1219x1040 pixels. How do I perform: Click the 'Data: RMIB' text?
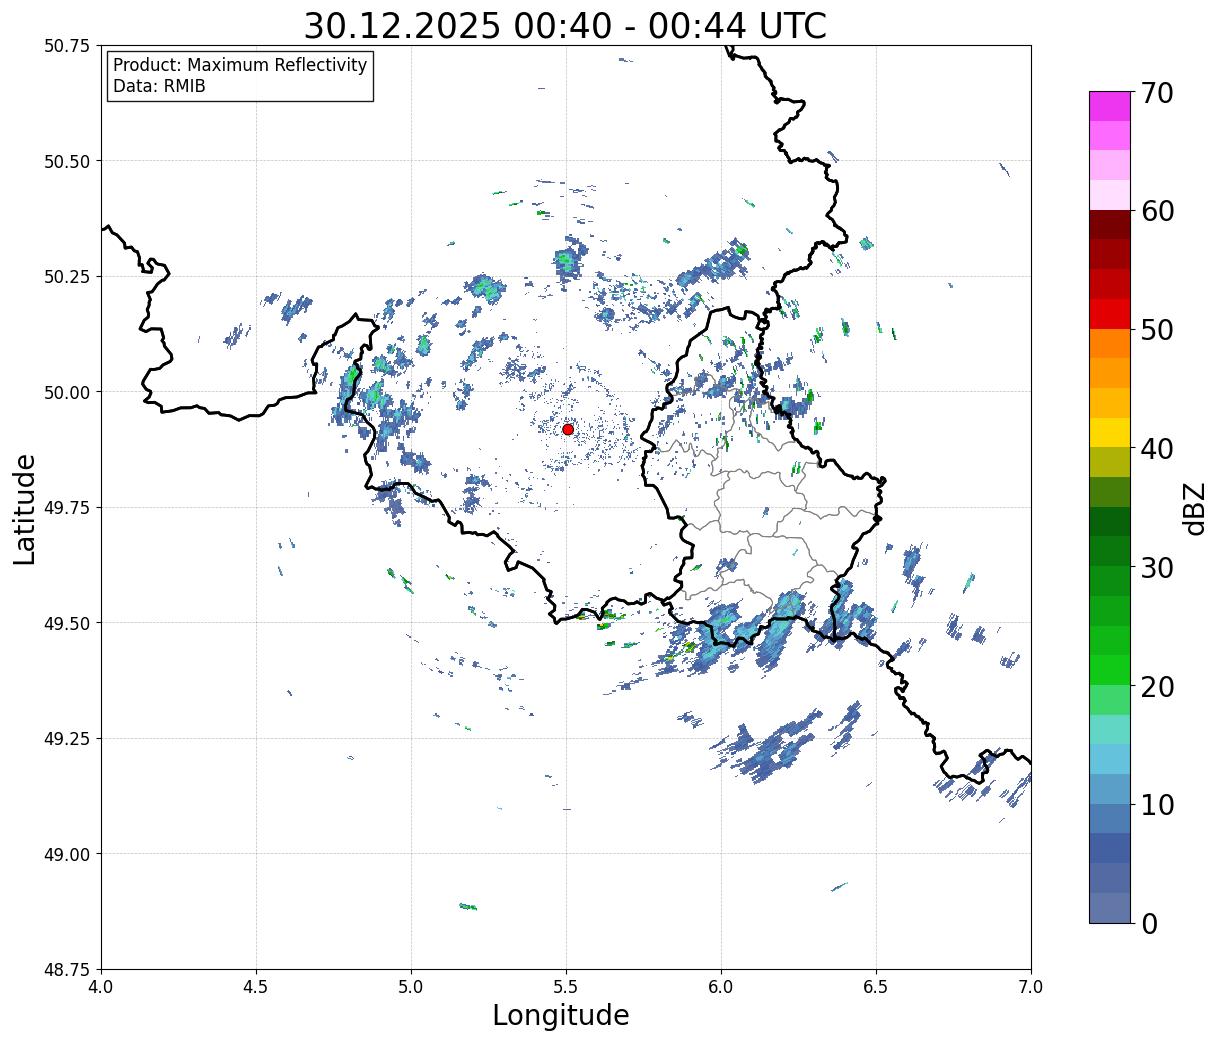tap(159, 86)
